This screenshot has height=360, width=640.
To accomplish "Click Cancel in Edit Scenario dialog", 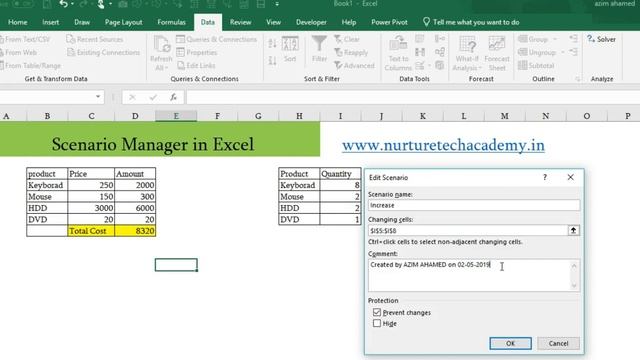I will tap(558, 343).
